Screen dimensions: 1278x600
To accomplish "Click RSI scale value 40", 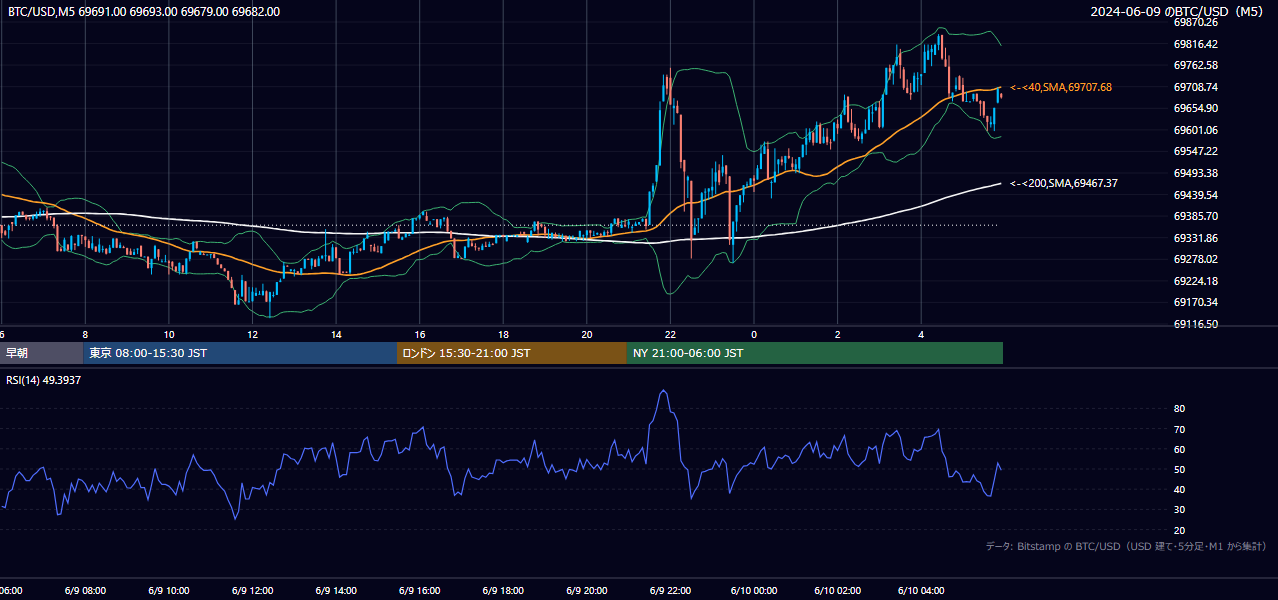I will (x=1179, y=489).
